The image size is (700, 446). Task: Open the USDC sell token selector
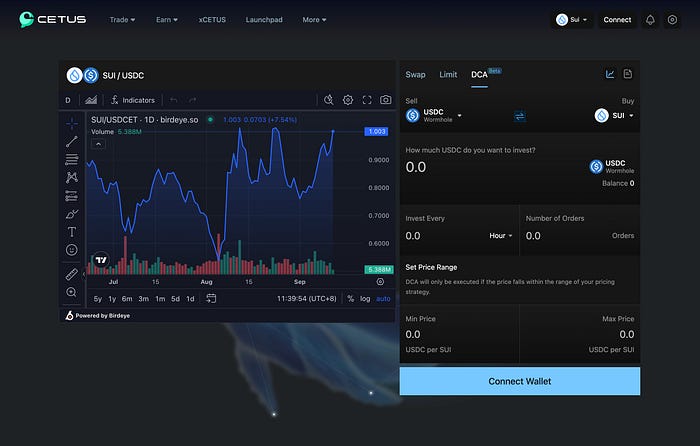pos(434,116)
